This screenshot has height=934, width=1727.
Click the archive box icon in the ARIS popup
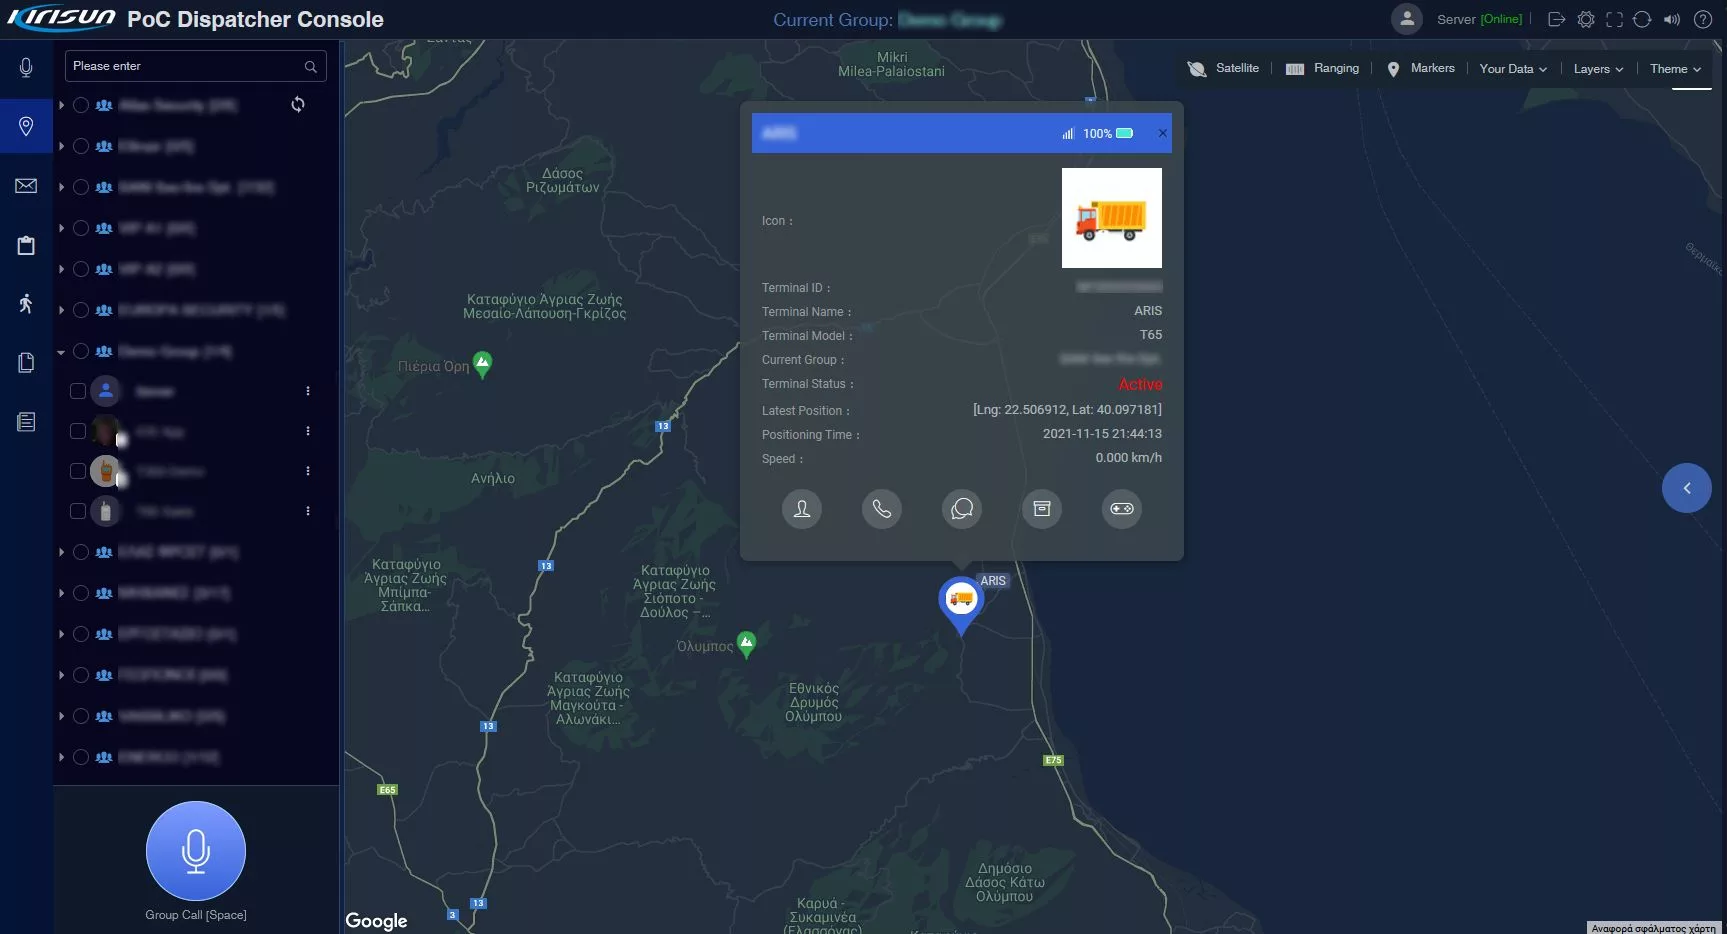pos(1042,509)
